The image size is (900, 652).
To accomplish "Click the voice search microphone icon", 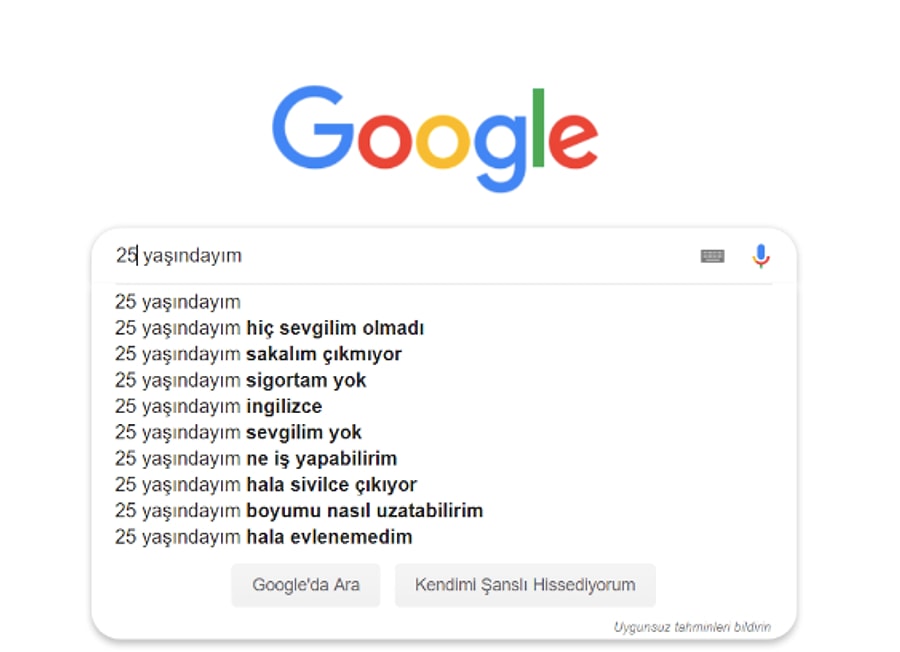I will pos(761,256).
